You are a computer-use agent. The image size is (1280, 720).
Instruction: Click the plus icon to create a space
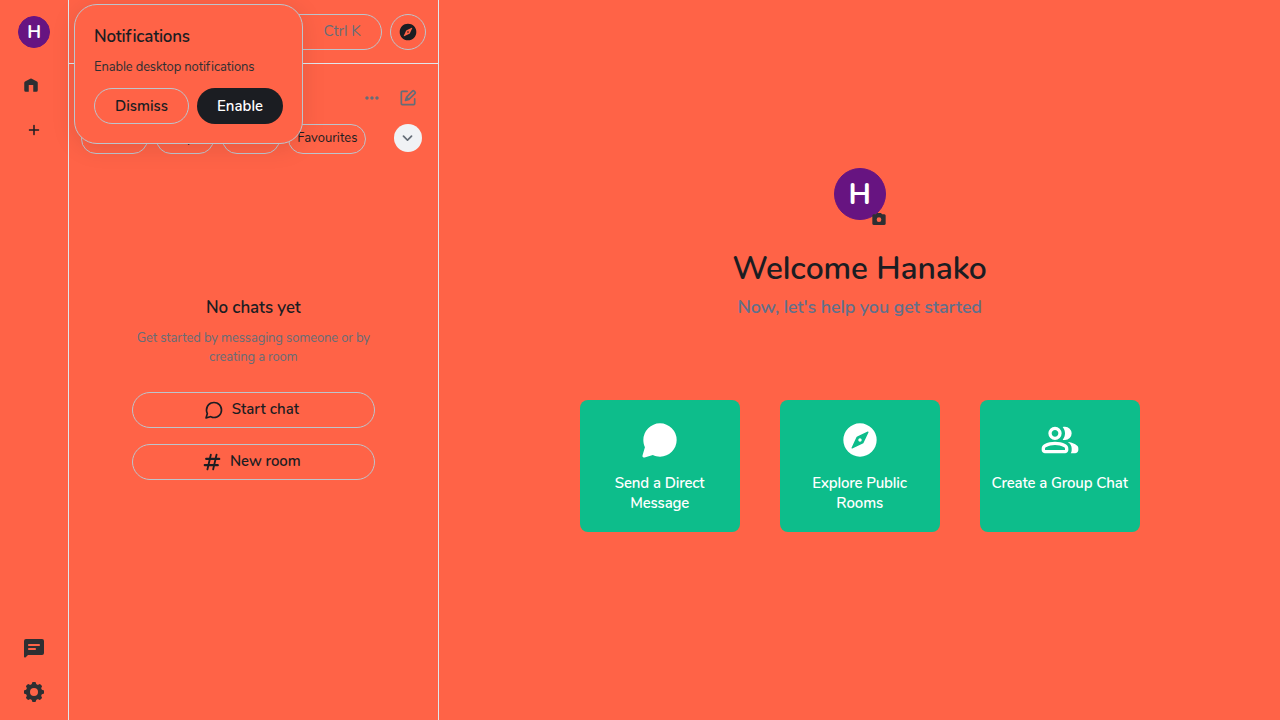34,130
